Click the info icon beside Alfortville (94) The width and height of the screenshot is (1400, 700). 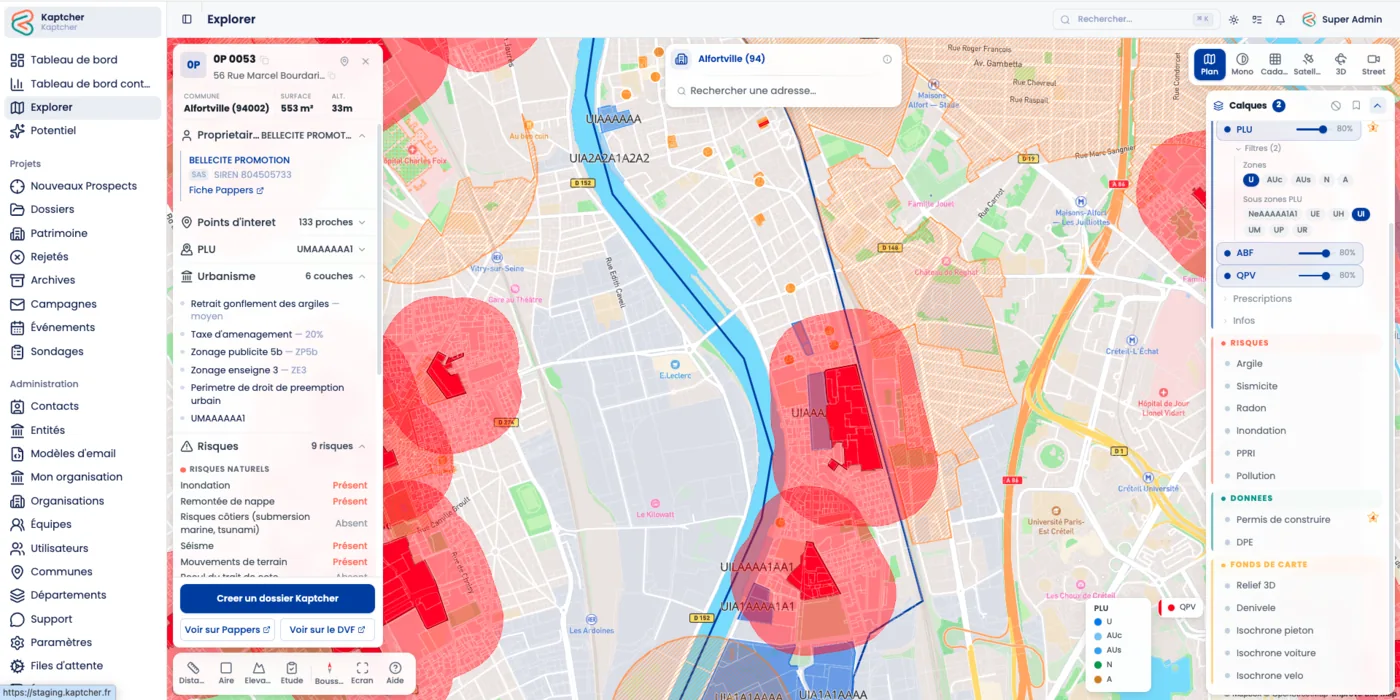pyautogui.click(x=887, y=59)
